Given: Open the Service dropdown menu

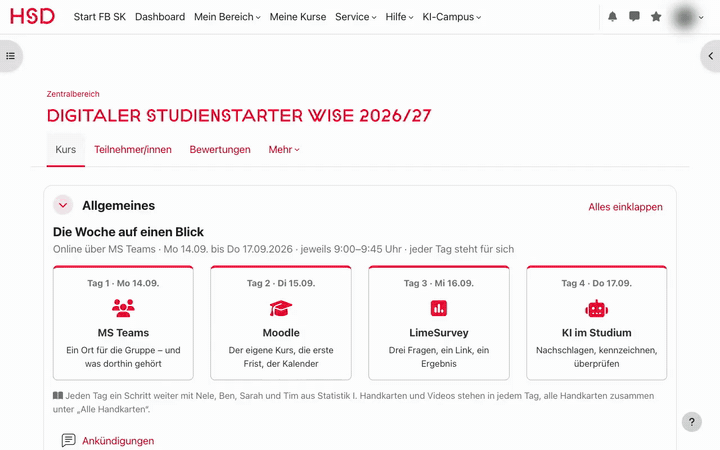Looking at the screenshot, I should coord(355,17).
